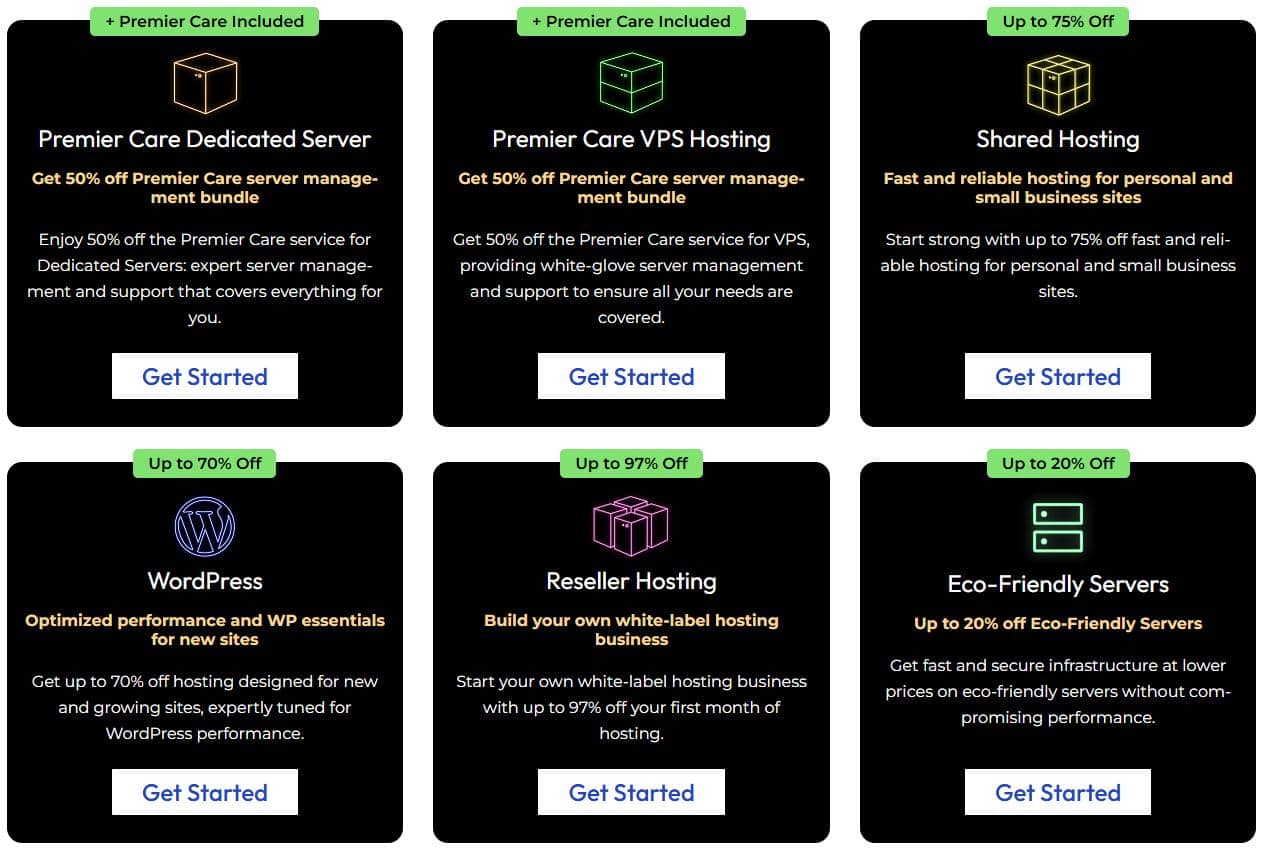
Task: Open the Reseller Hosting heading
Action: pos(631,581)
